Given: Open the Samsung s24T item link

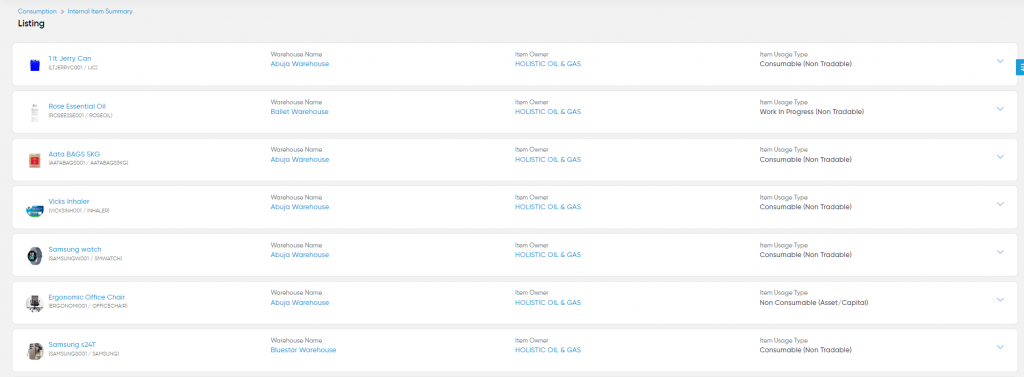Looking at the screenshot, I should click(72, 344).
